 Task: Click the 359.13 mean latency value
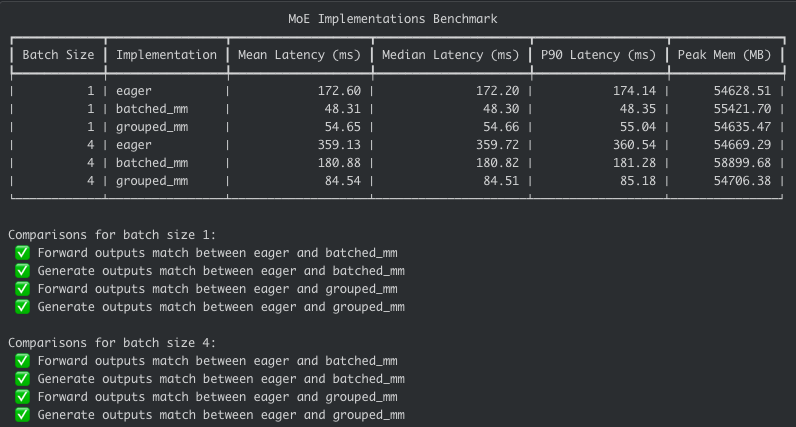click(340, 144)
